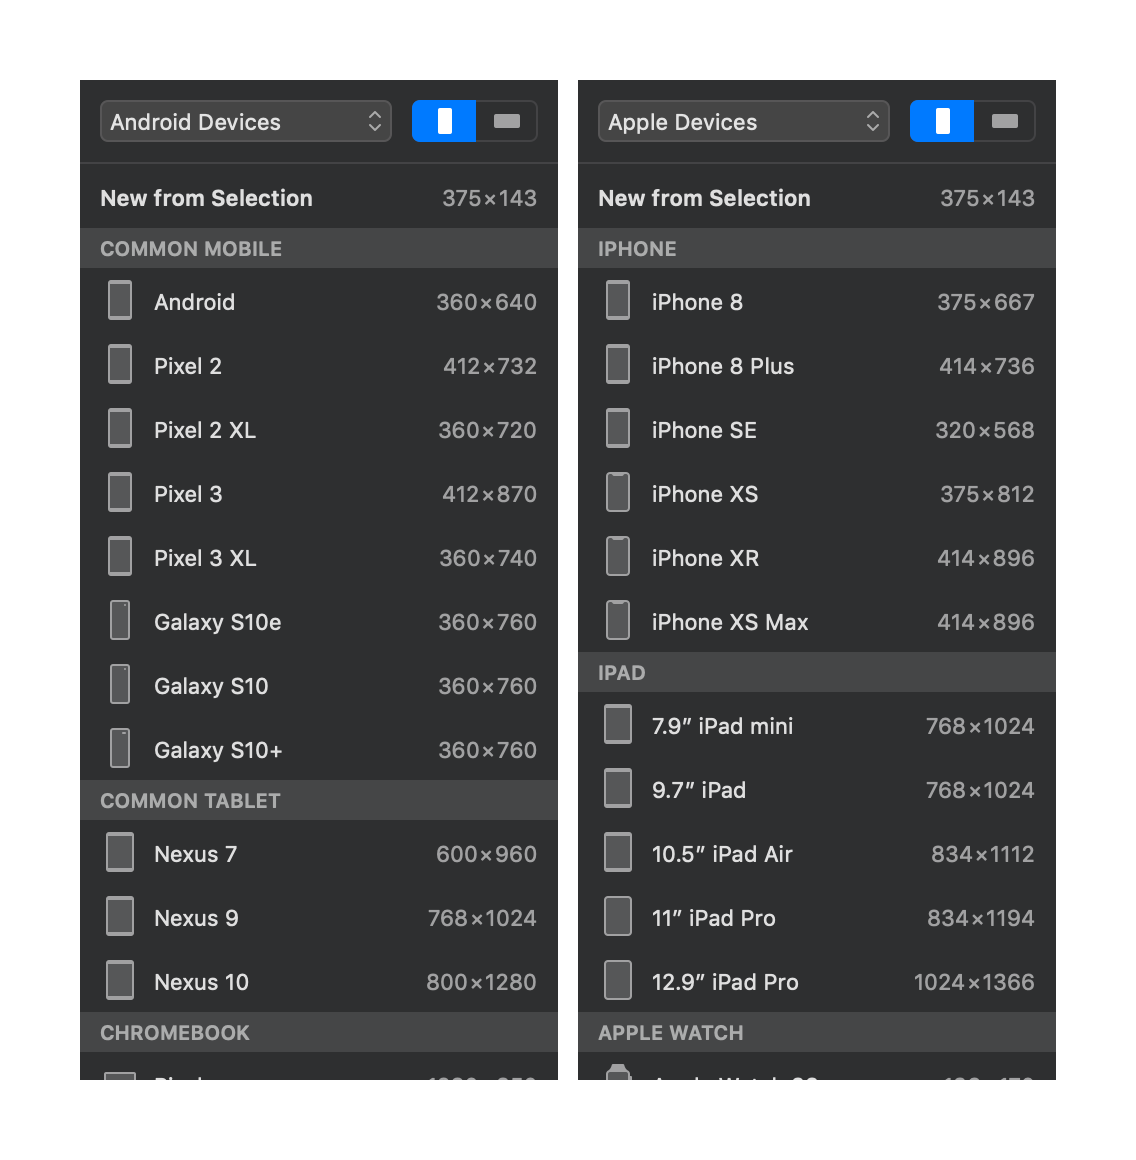Open the Android Devices dropdown

coord(246,121)
